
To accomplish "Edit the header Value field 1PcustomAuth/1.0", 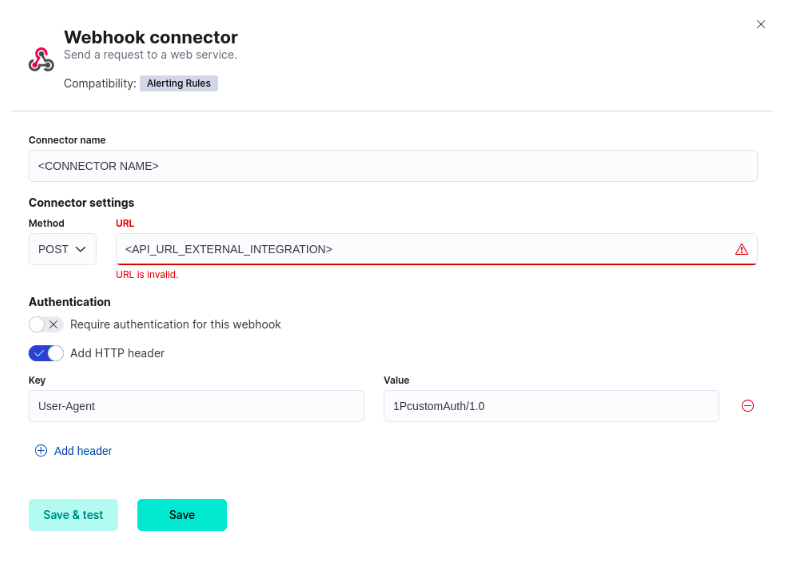I will (551, 406).
